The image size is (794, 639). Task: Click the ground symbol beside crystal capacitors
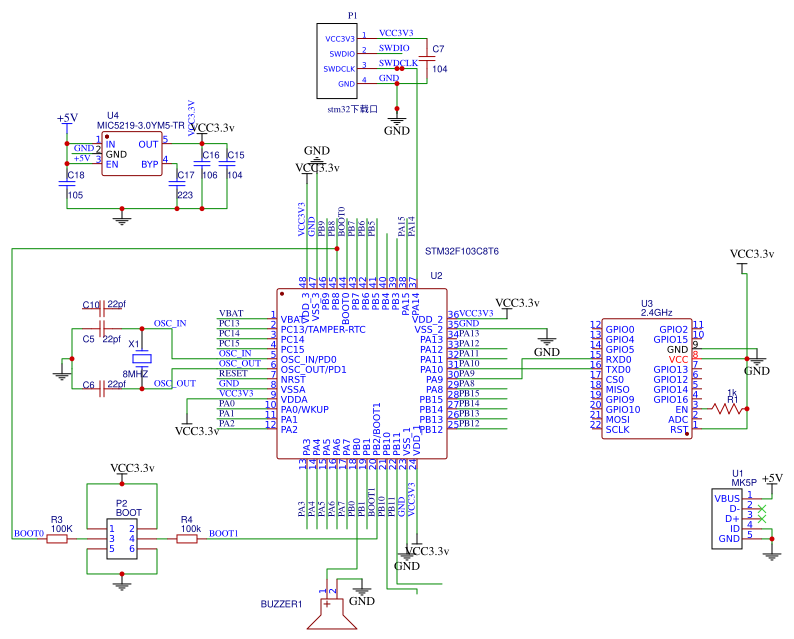[x=62, y=376]
